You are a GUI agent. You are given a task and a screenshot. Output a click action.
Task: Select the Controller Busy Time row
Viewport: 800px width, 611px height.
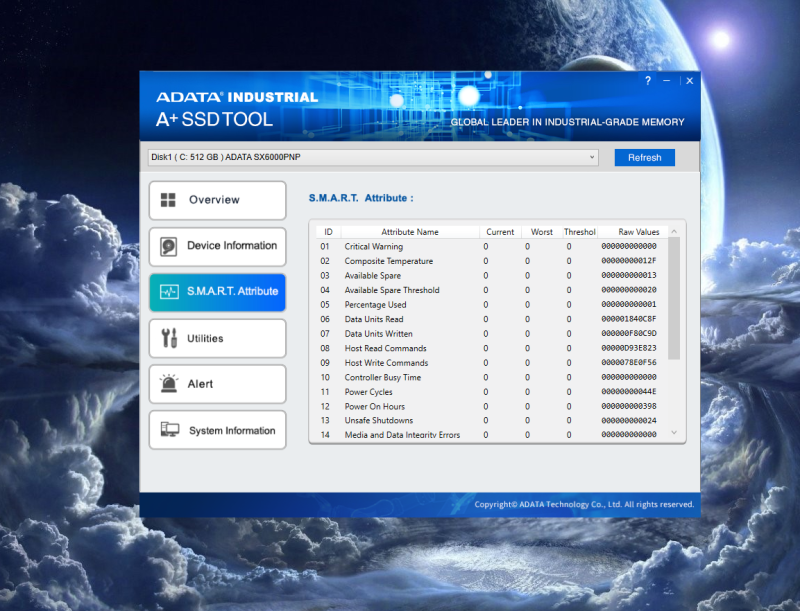(491, 377)
